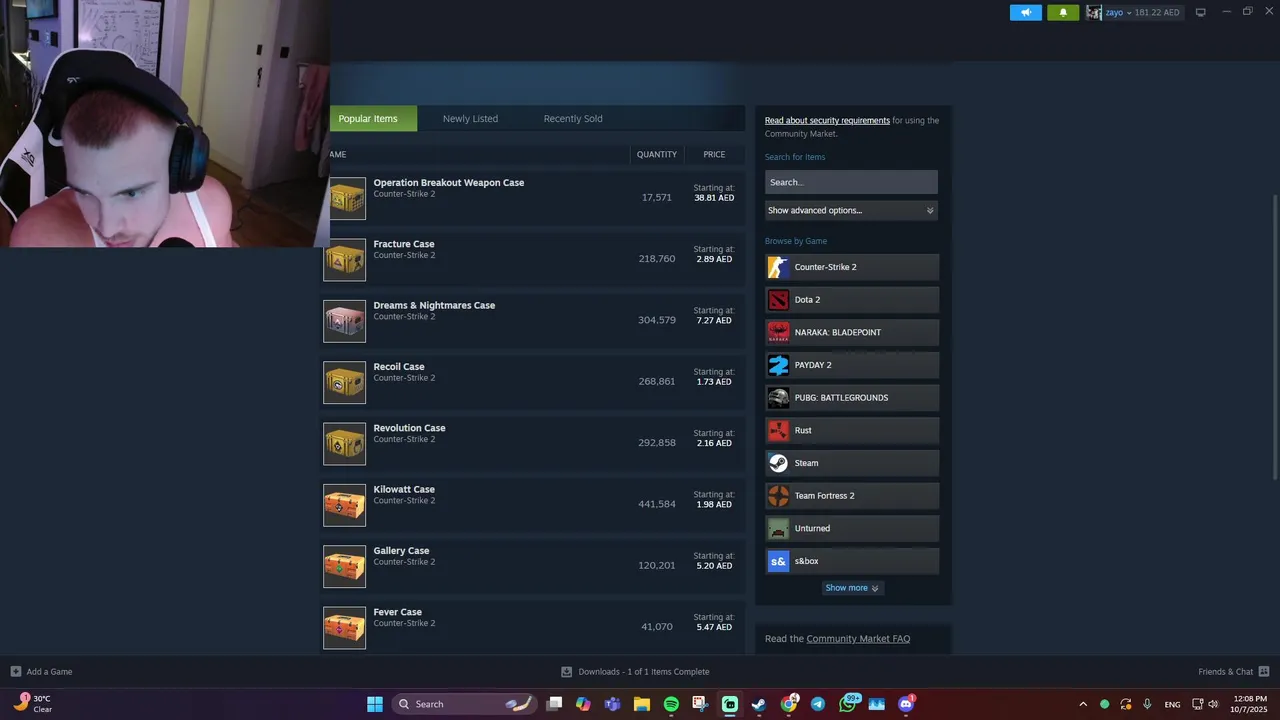Open Dreams & Nightmares Case image
1280x720 pixels.
click(345, 321)
